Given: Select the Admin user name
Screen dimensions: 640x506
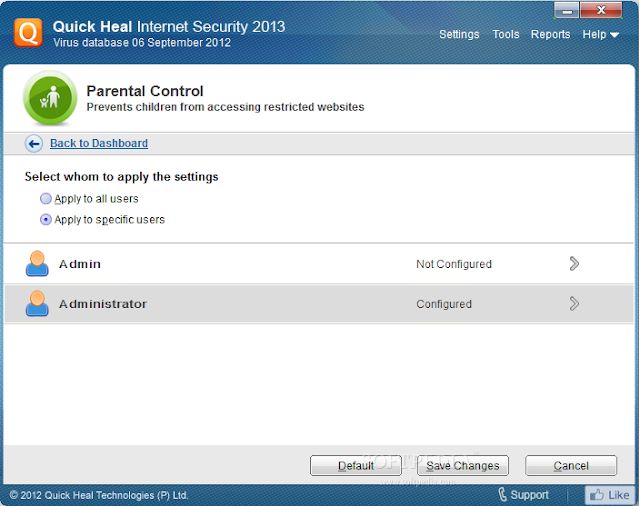Looking at the screenshot, I should click(80, 264).
